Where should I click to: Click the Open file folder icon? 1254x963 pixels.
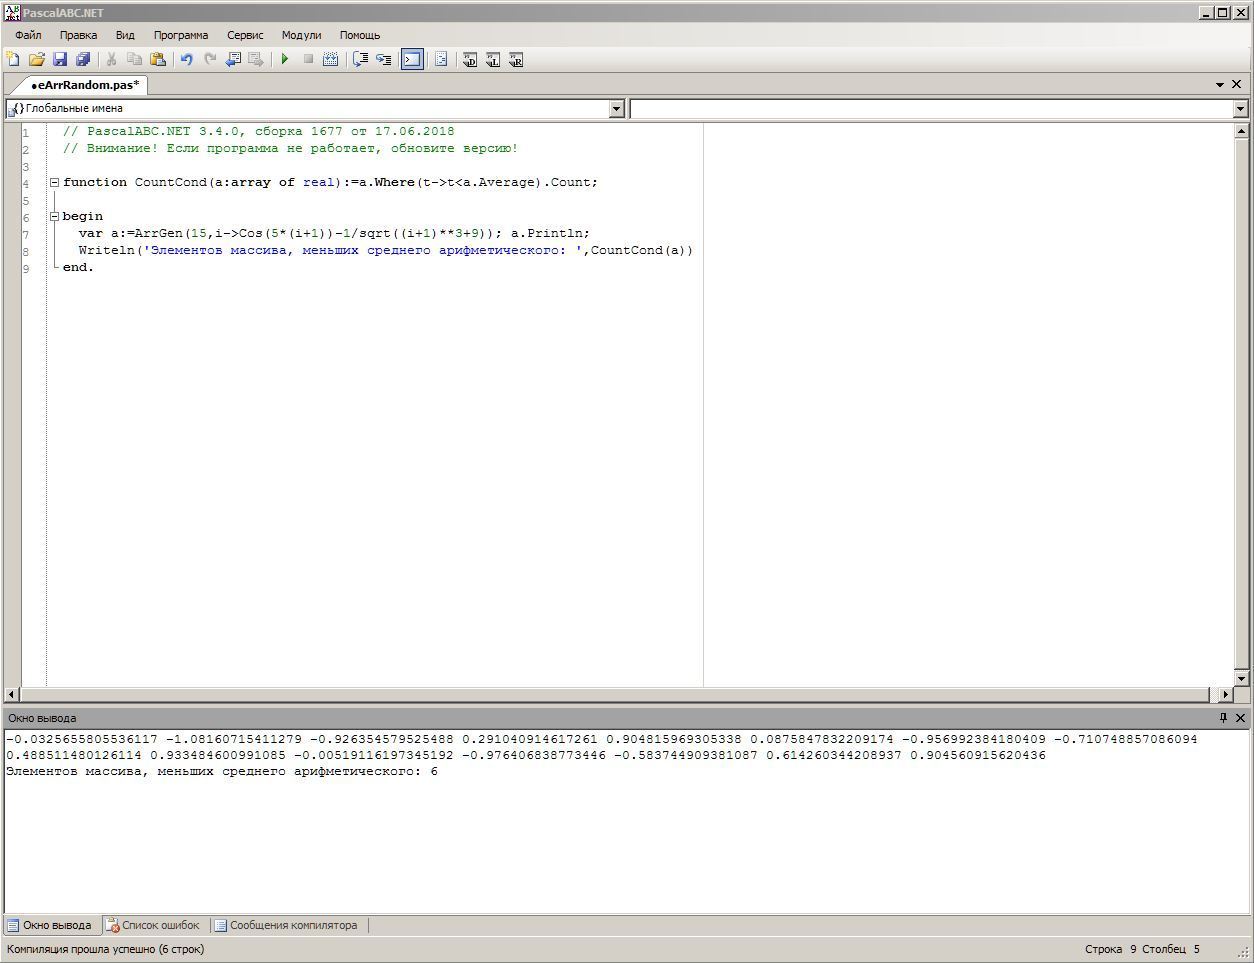click(37, 60)
